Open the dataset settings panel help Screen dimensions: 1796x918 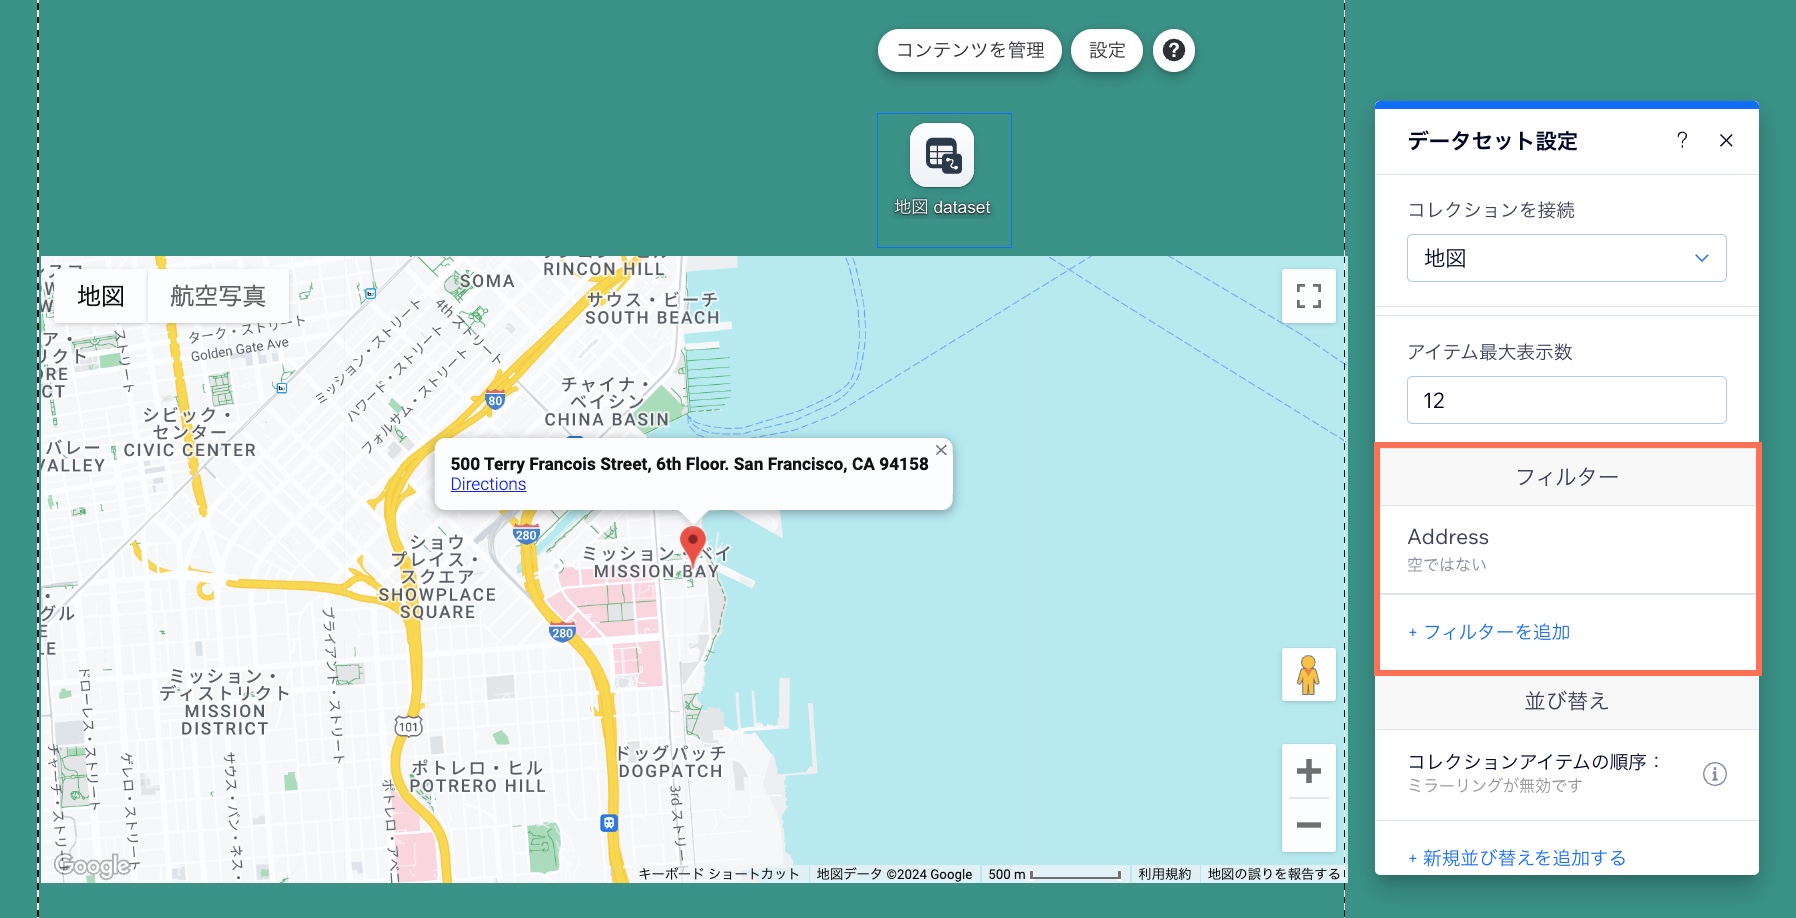tap(1682, 140)
